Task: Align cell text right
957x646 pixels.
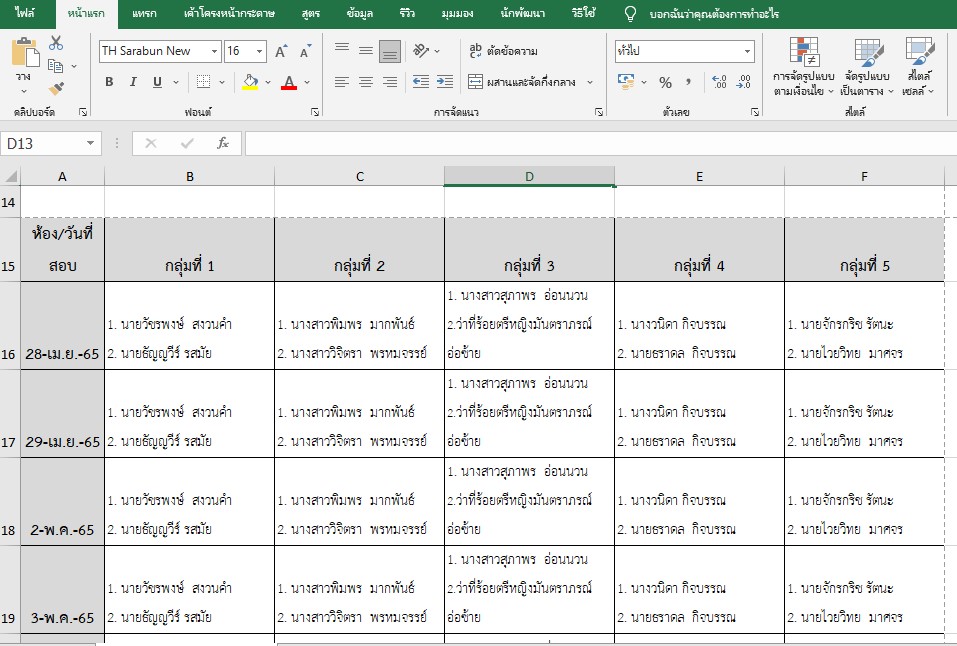Action: click(x=390, y=82)
